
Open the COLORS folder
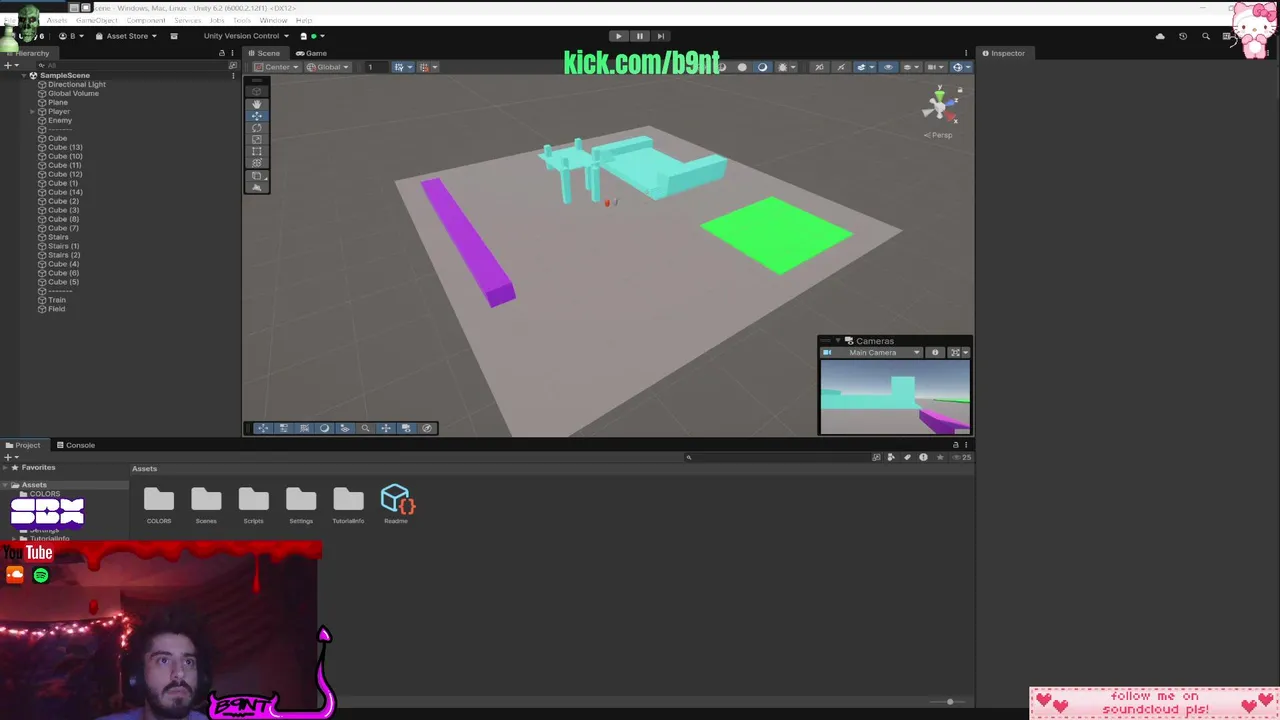tap(159, 504)
